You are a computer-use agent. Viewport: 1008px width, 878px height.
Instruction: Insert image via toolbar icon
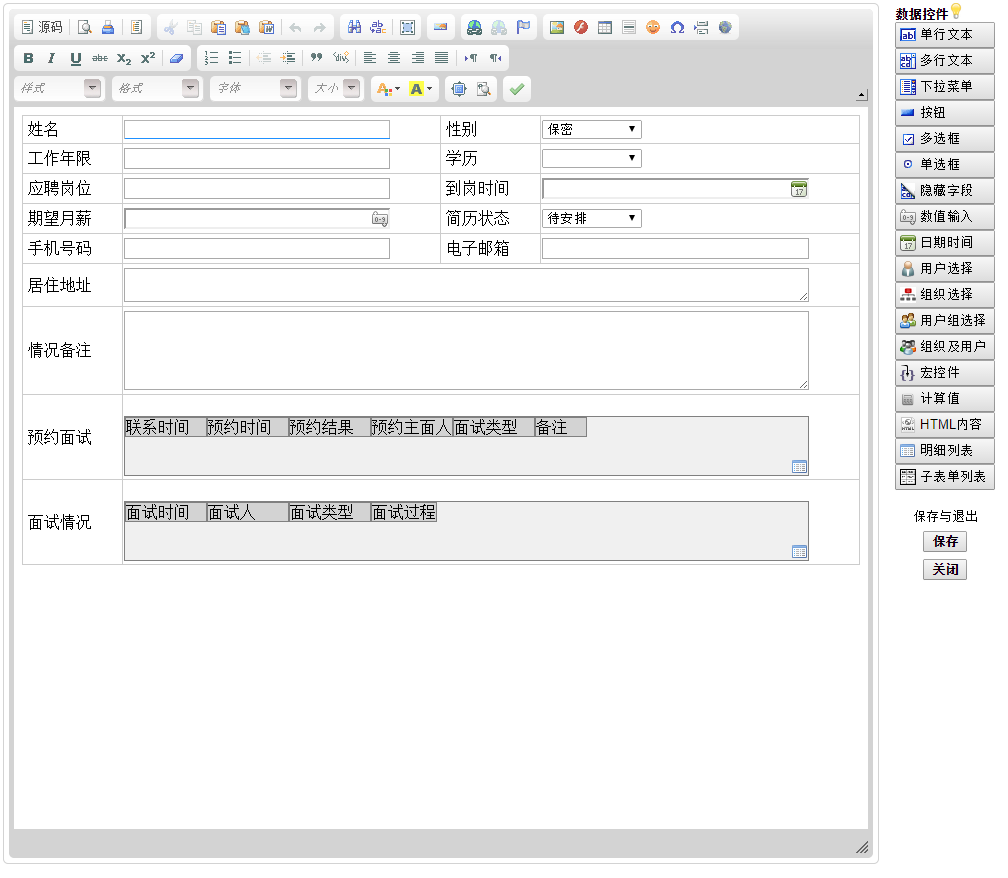[557, 28]
